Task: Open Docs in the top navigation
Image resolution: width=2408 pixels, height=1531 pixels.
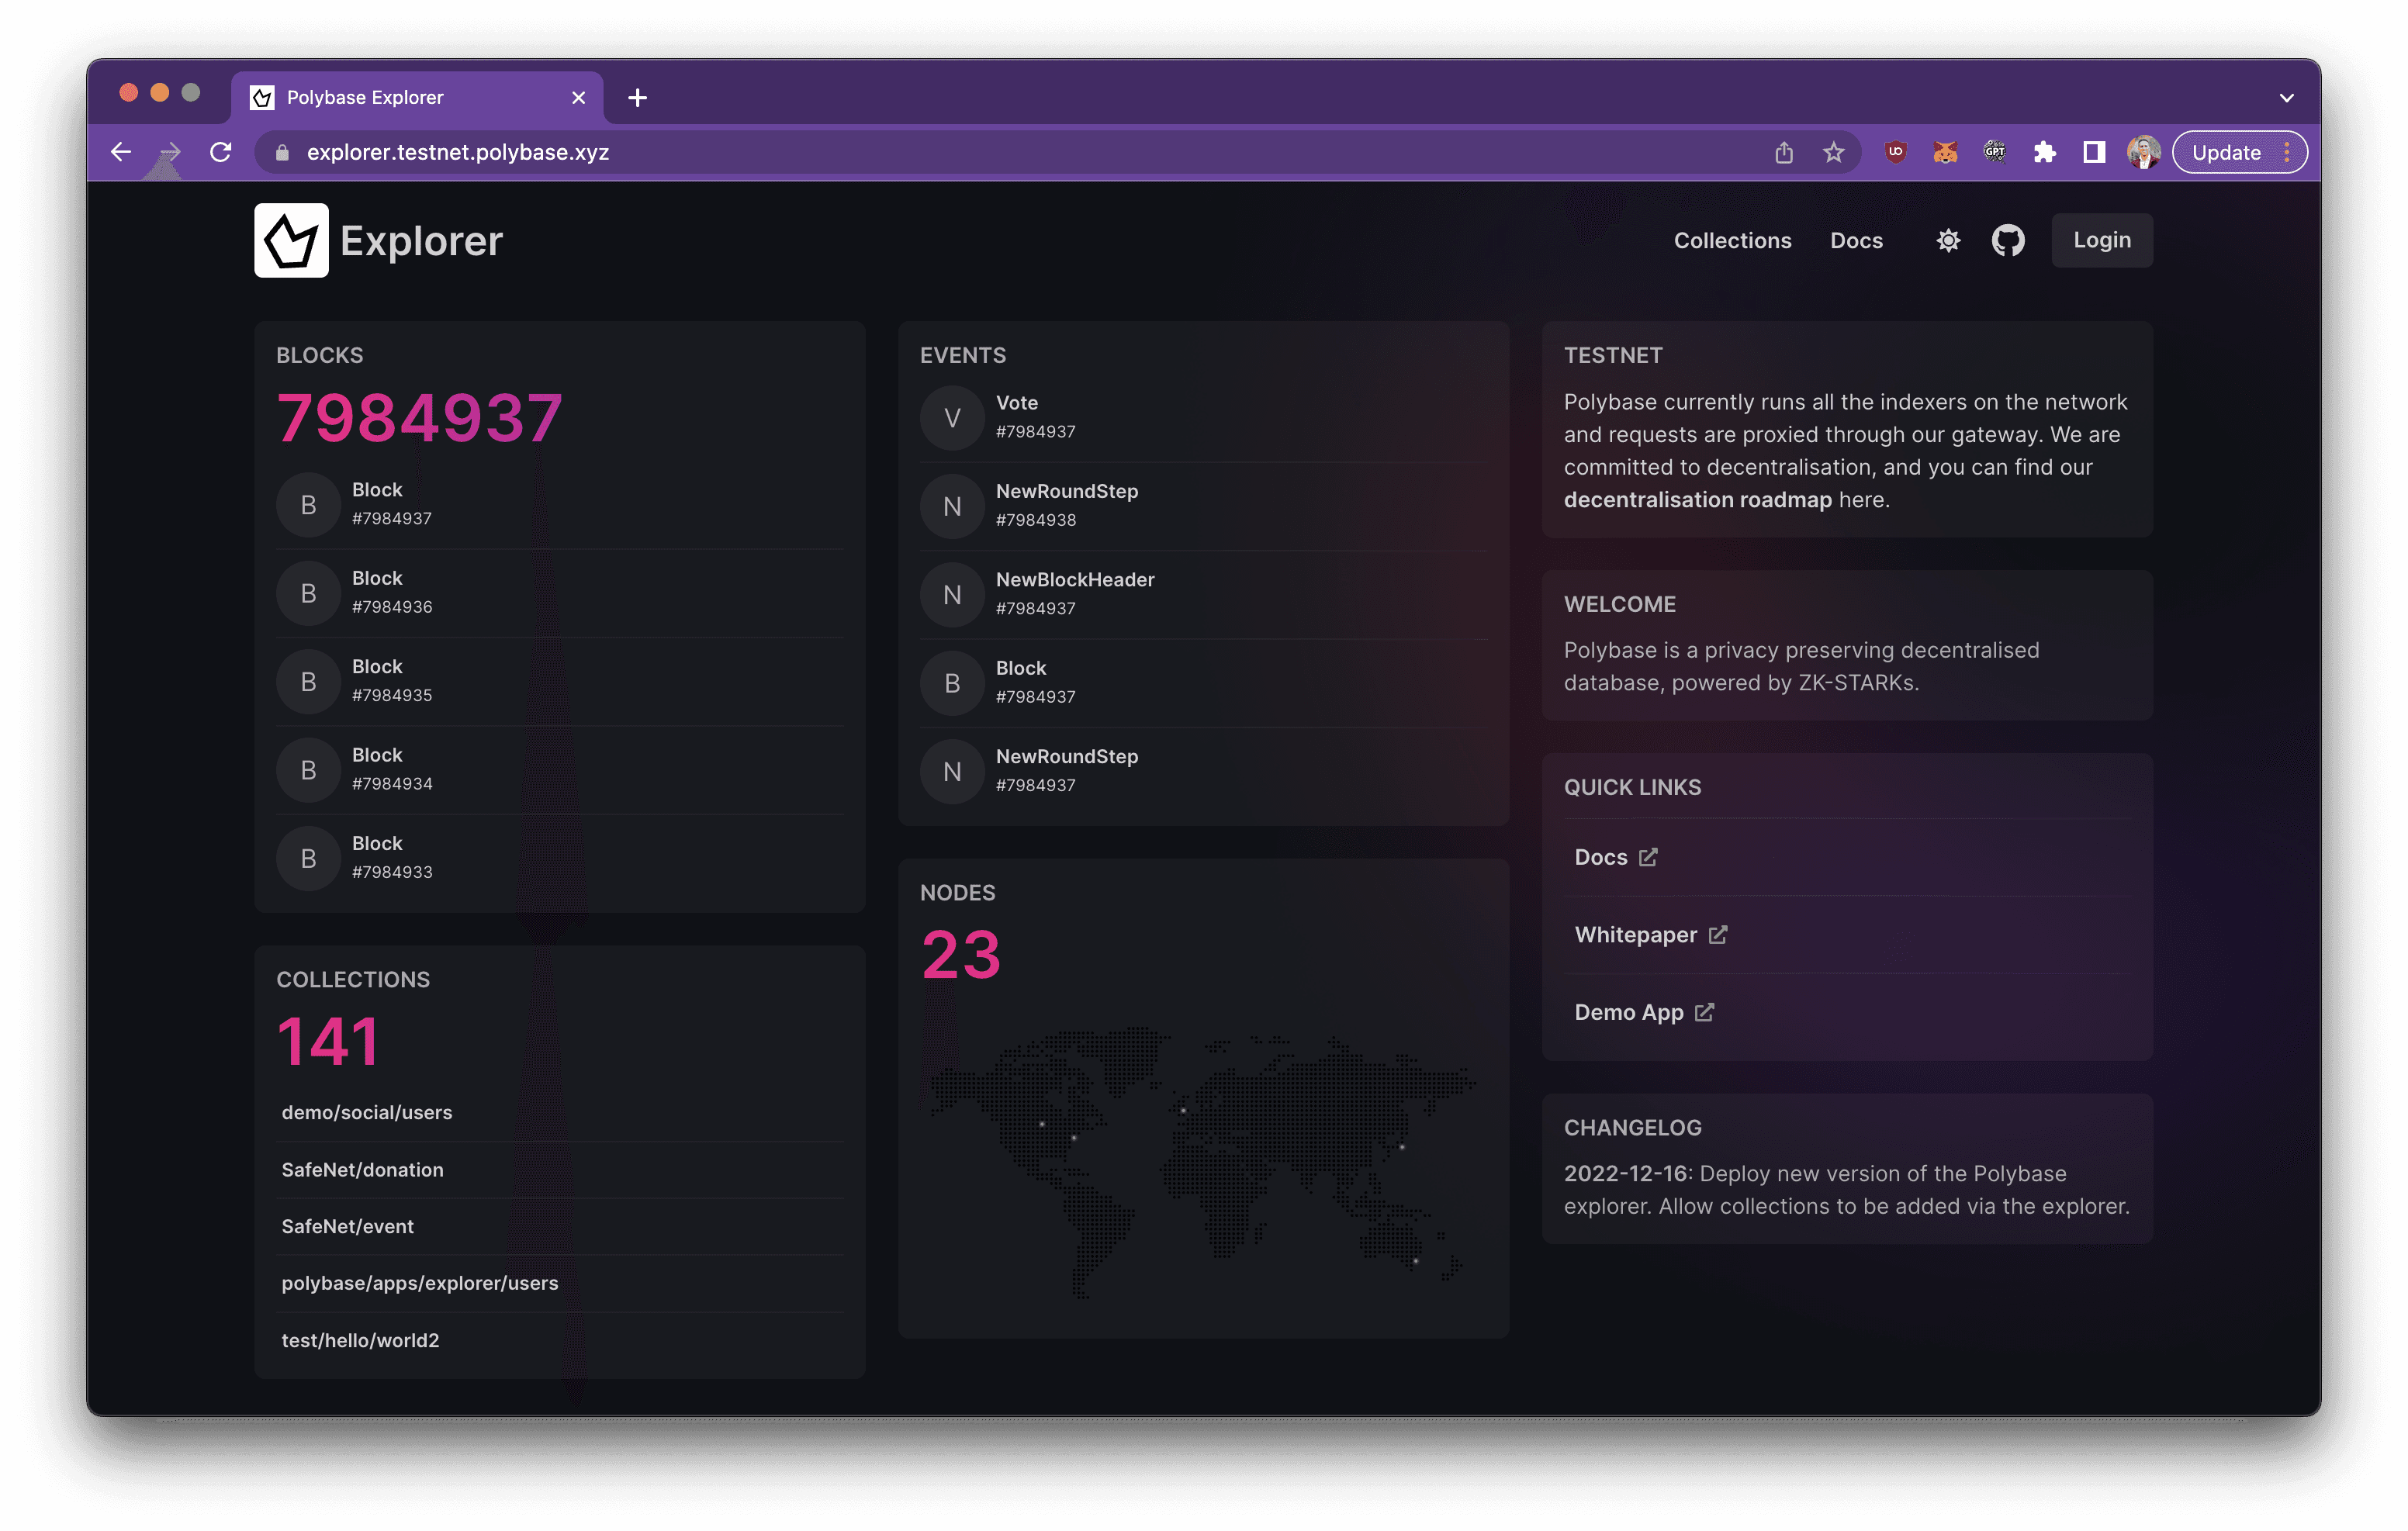Action: click(1856, 241)
